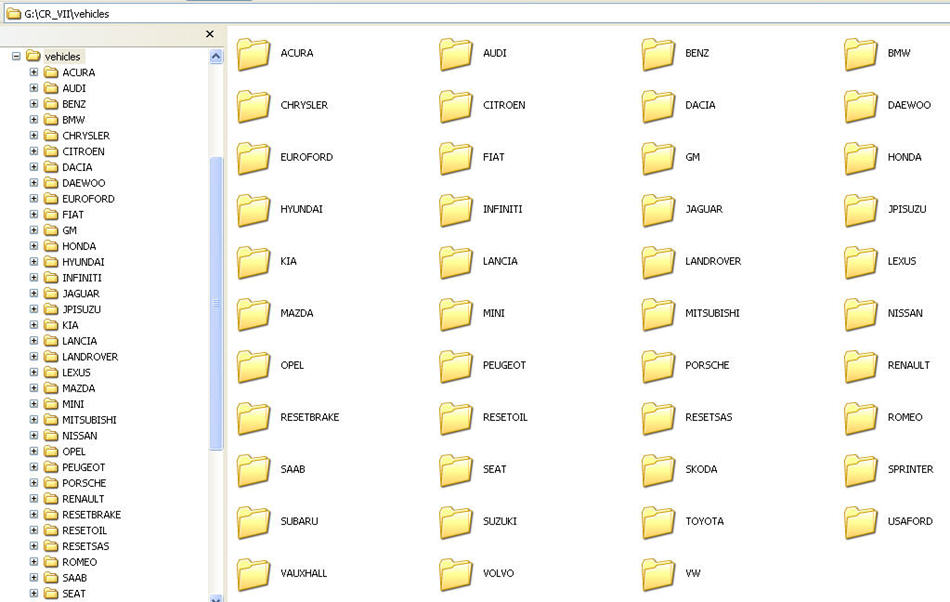The width and height of the screenshot is (950, 602).
Task: Select DAEWOO in the folder tree
Action: pyautogui.click(x=84, y=182)
